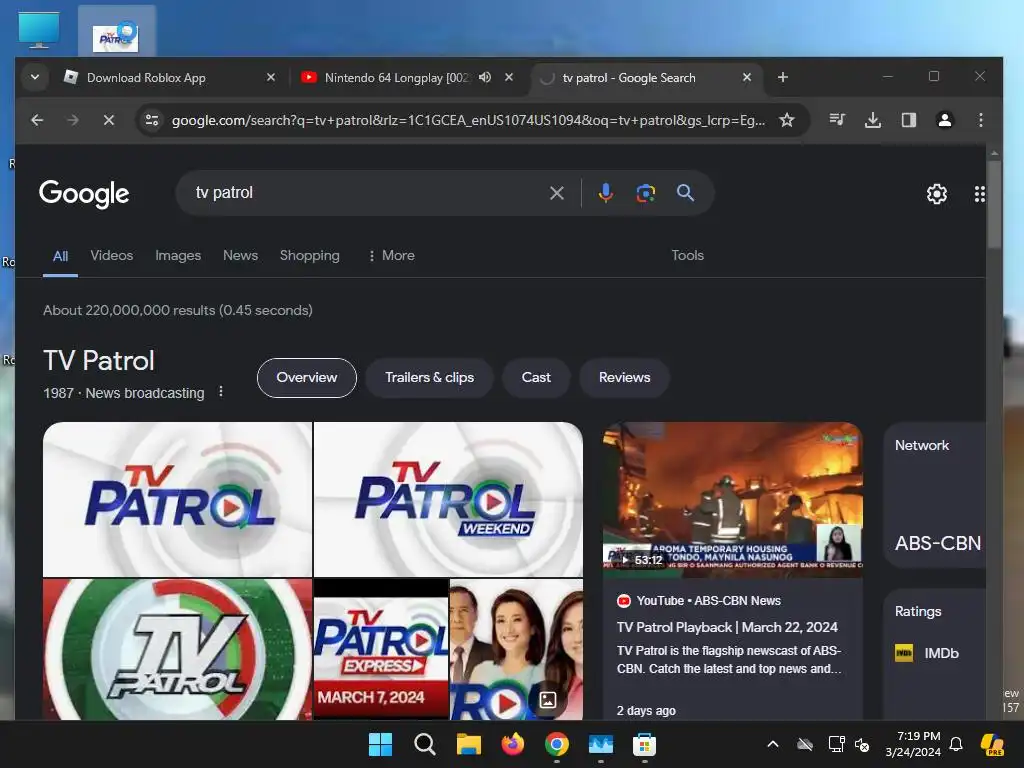
Task: Click the Google logo
Action: pos(84,194)
